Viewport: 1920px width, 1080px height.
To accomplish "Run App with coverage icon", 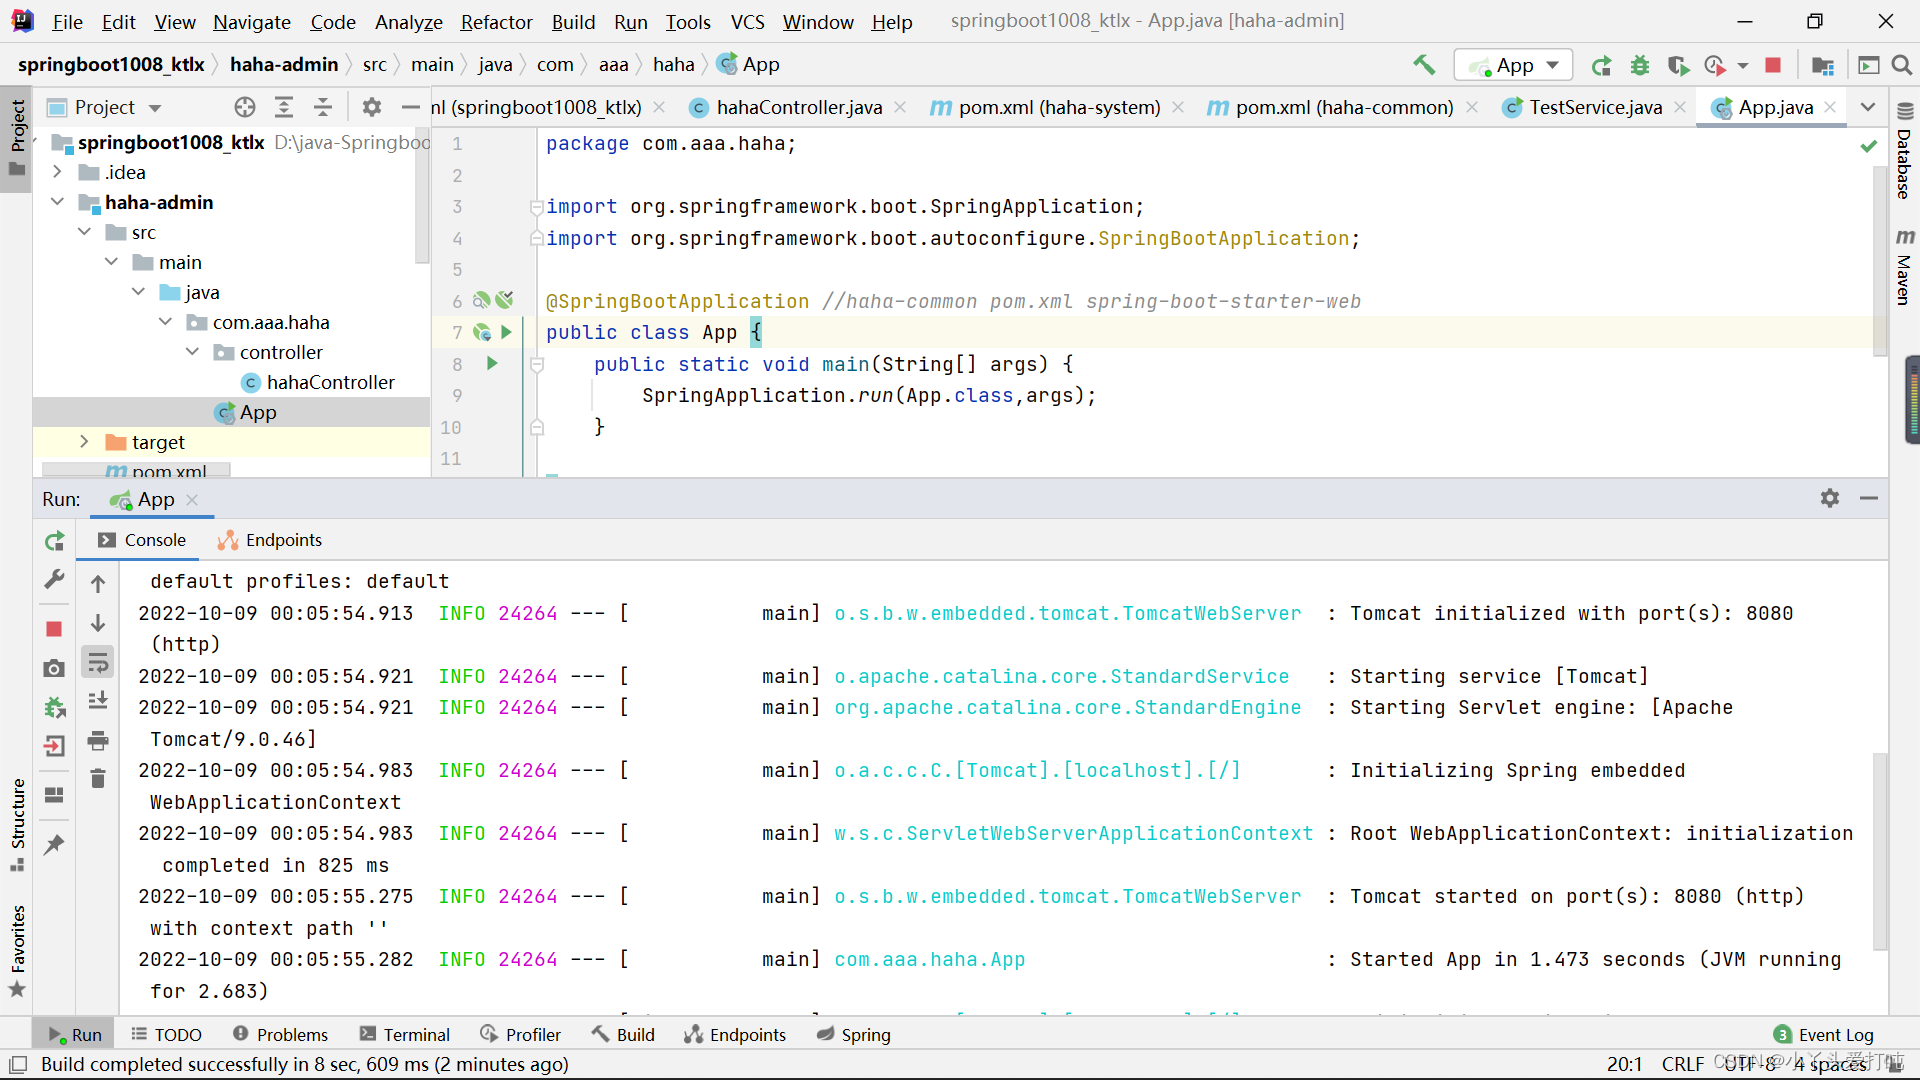I will (x=1678, y=65).
